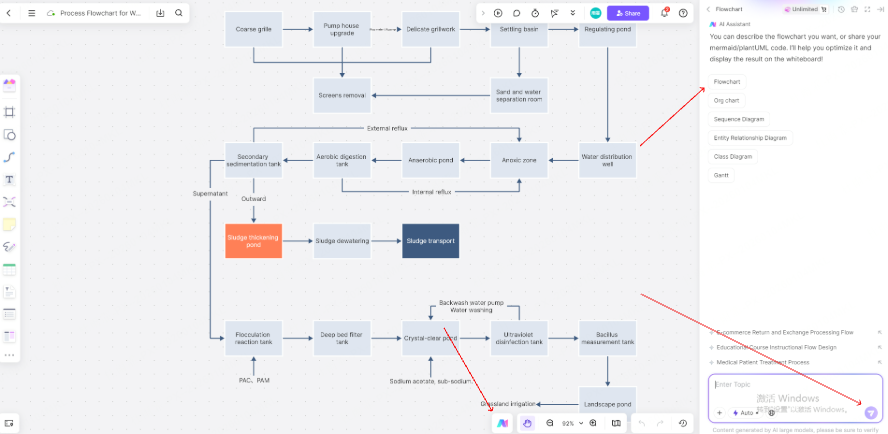Viewport: 888px width, 434px height.
Task: Select the Org chart option
Action: click(727, 100)
